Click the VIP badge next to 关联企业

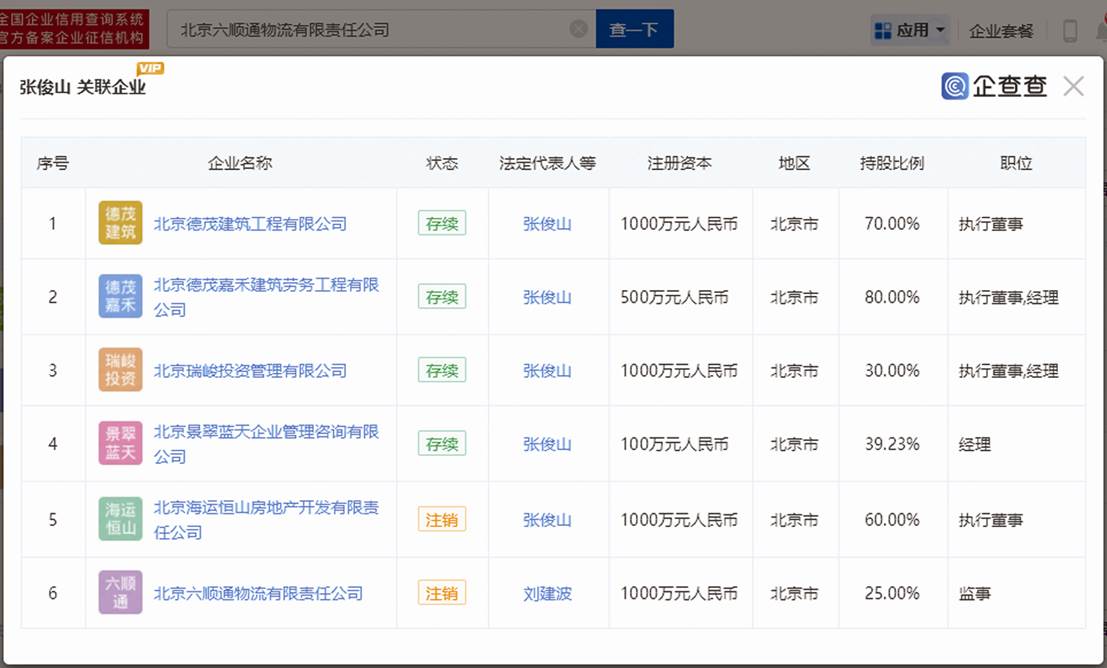click(150, 68)
